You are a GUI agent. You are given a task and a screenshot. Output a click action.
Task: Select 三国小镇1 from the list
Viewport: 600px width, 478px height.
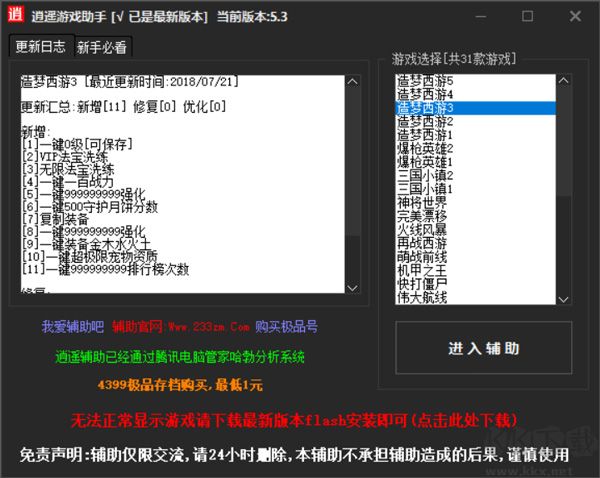point(424,188)
